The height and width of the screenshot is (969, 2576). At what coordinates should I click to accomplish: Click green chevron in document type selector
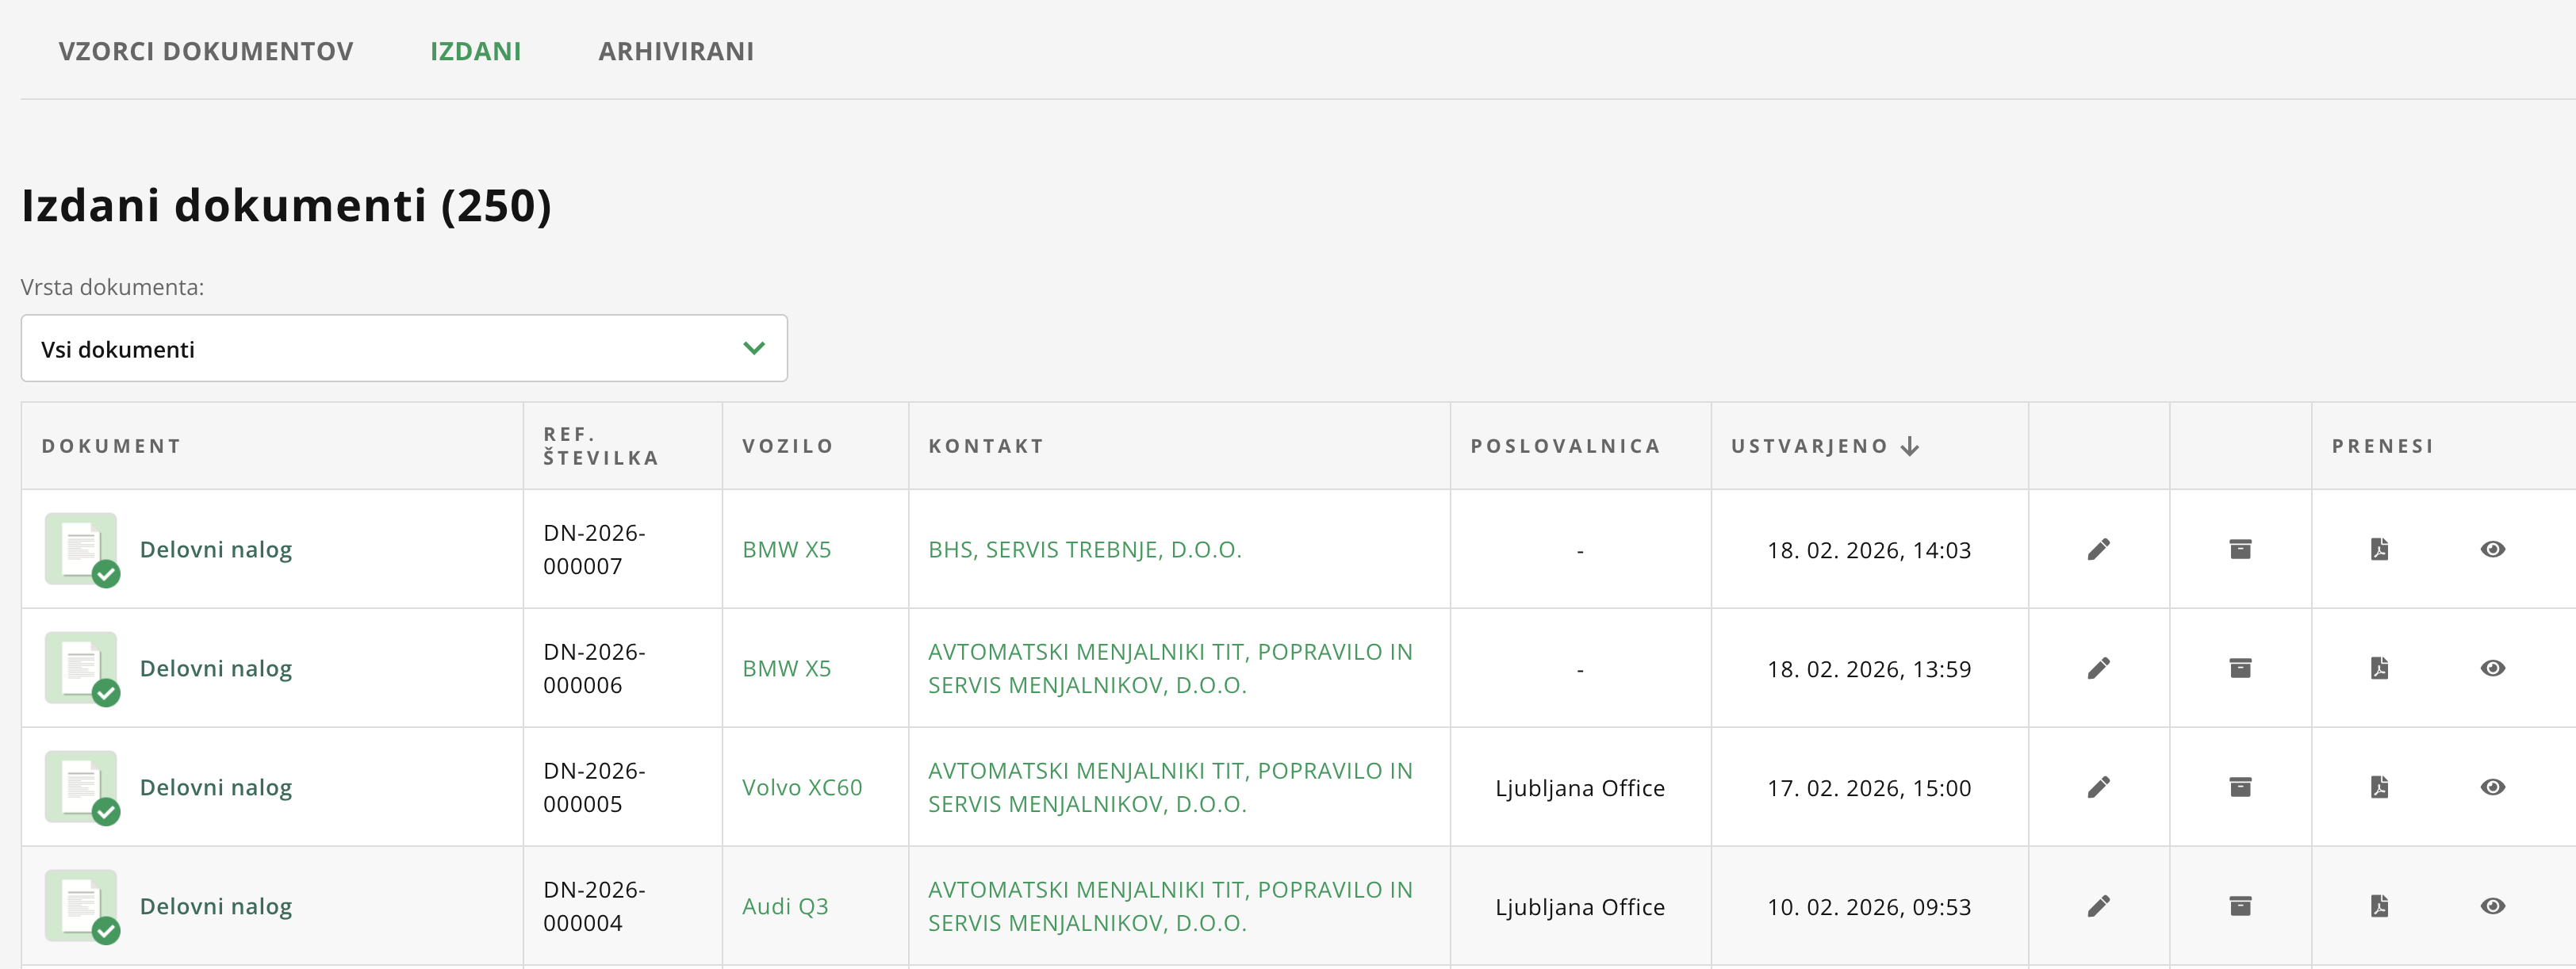tap(754, 348)
